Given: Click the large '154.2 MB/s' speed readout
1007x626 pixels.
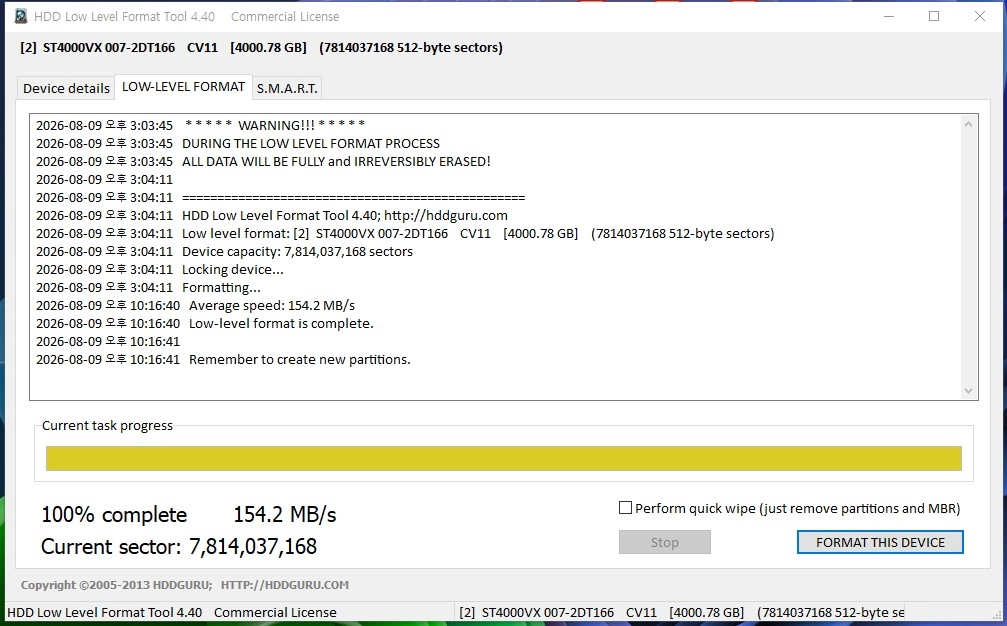Looking at the screenshot, I should pos(285,514).
